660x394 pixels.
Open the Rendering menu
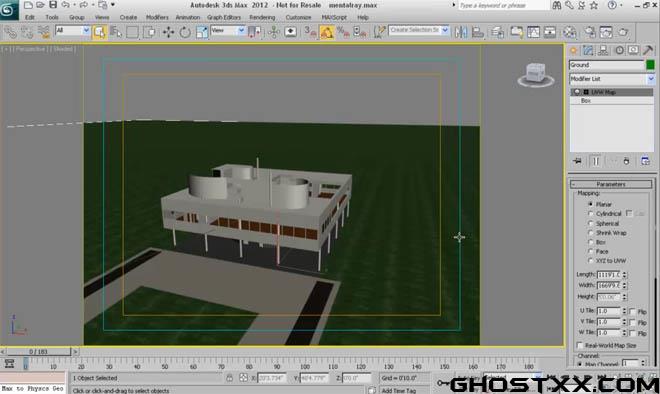pyautogui.click(x=262, y=17)
